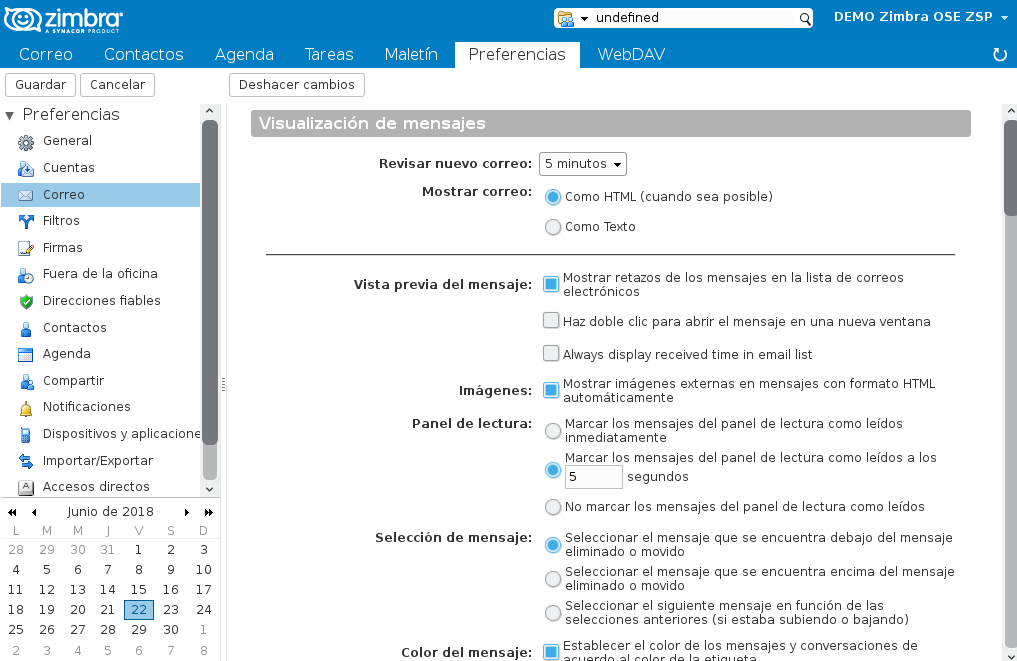Viewport: 1017px width, 661px height.
Task: Click sidebar scroll-up arrow
Action: point(209,111)
